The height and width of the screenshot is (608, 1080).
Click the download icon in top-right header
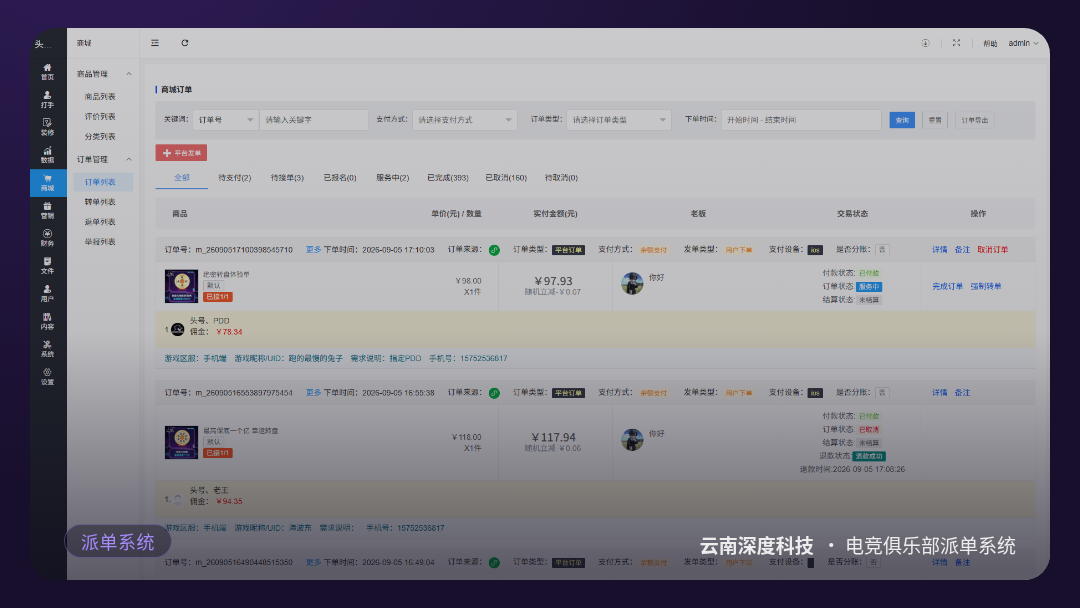pos(925,43)
